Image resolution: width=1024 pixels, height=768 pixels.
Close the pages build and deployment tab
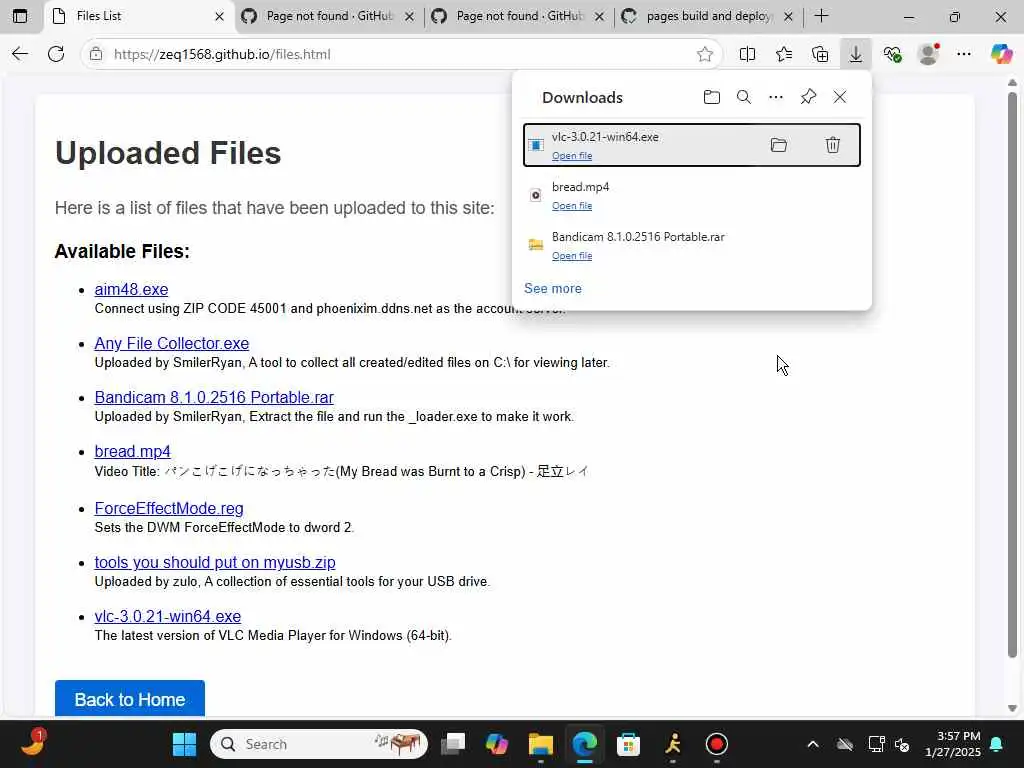click(788, 16)
